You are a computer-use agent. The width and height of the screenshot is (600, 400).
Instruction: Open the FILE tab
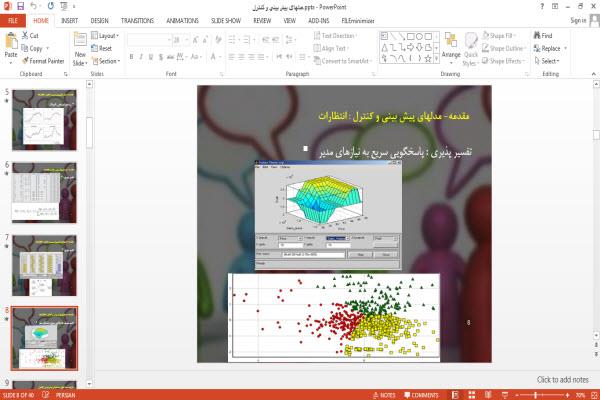click(13, 21)
